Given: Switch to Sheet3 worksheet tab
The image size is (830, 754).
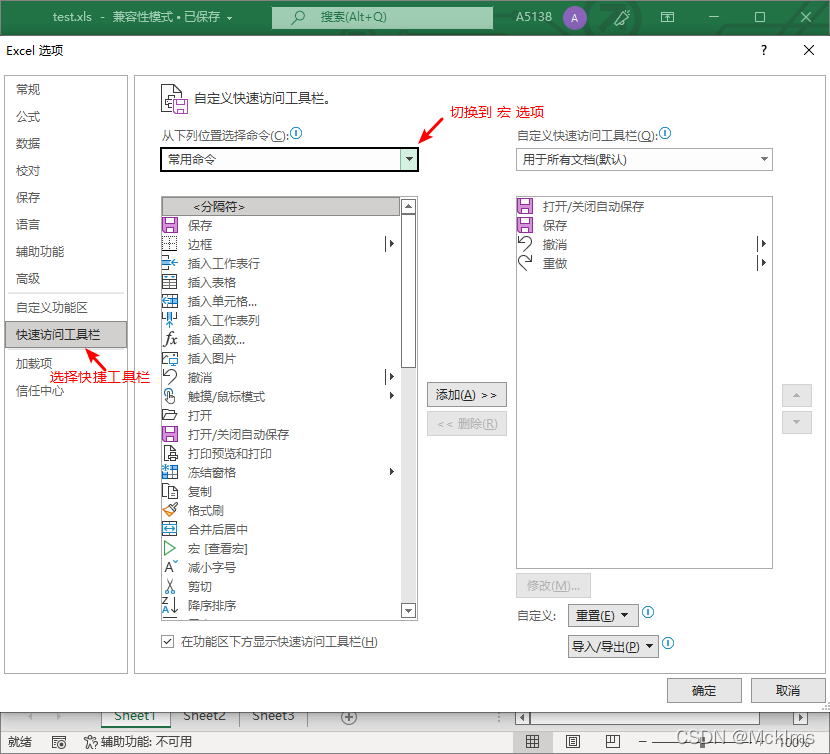Looking at the screenshot, I should tap(273, 717).
